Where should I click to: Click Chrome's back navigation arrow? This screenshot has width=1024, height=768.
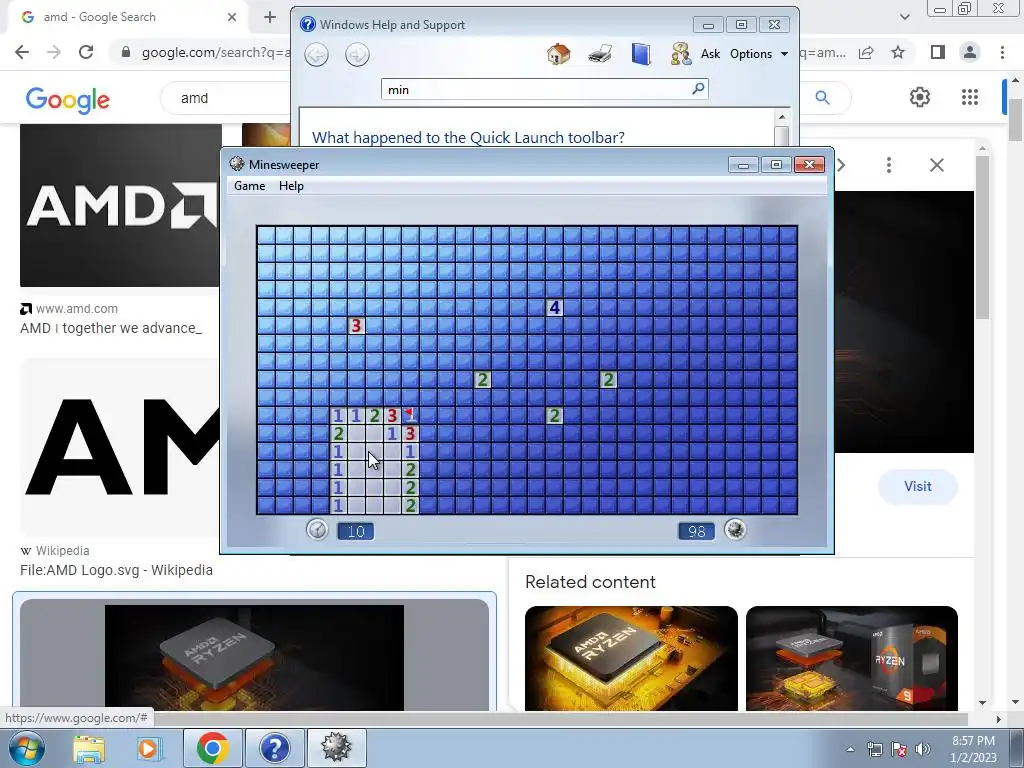pos(22,52)
